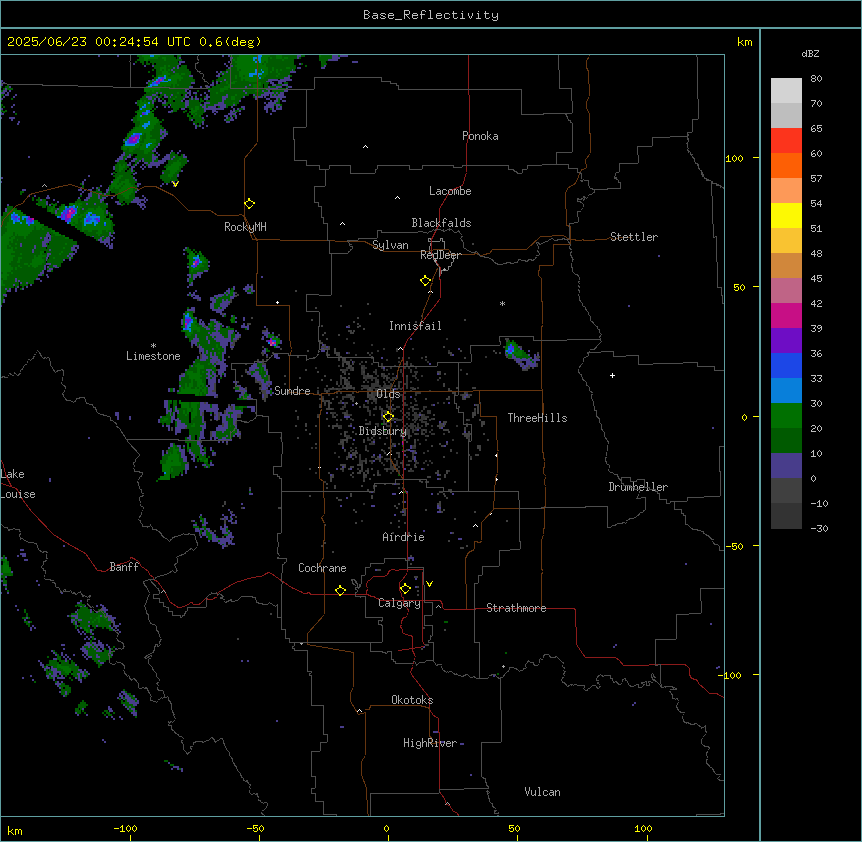862x842 pixels.
Task: Click the yellow diamond marker above Calgary label
Action: (x=405, y=589)
